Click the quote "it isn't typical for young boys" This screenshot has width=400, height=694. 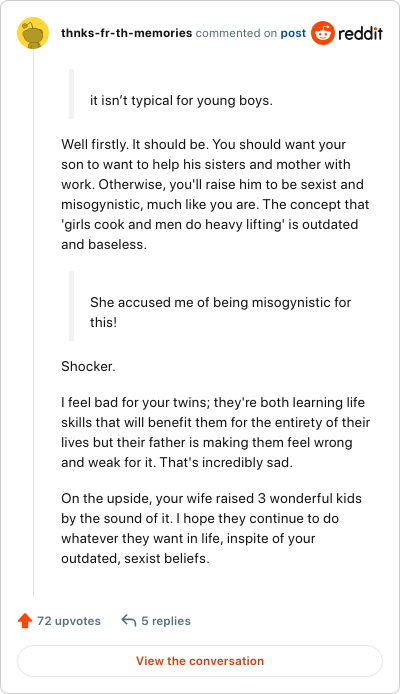click(181, 101)
